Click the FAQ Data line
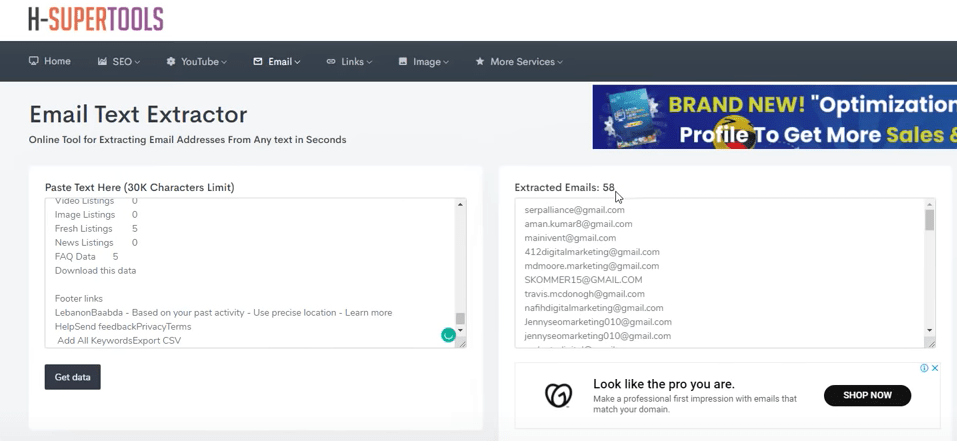This screenshot has width=957, height=441. [87, 257]
